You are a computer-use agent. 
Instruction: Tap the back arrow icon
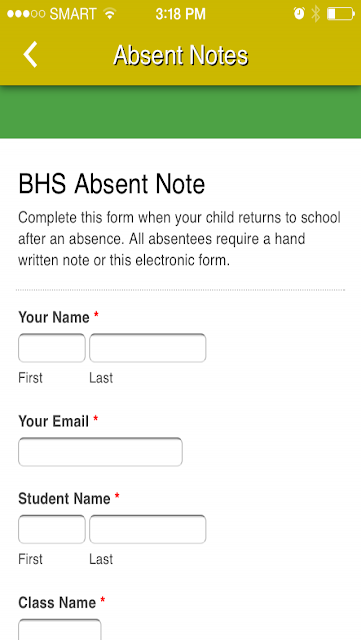tap(30, 54)
